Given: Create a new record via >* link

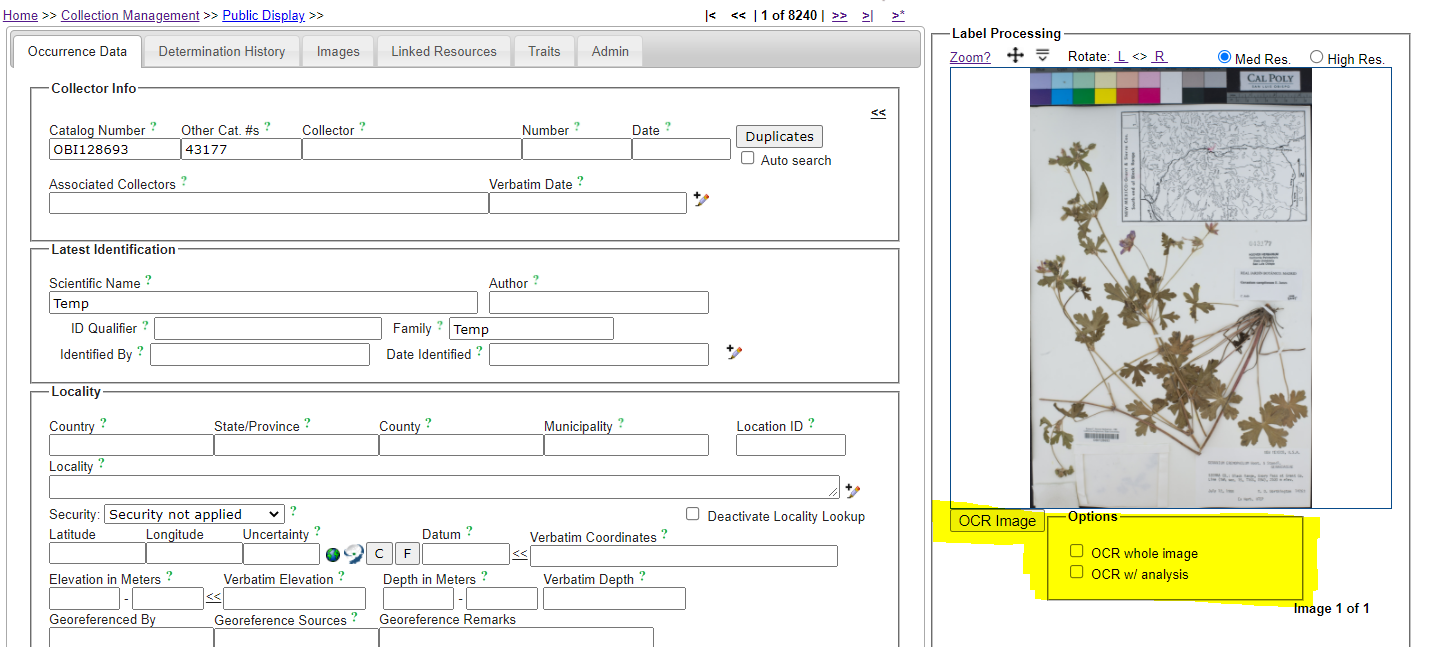Looking at the screenshot, I should click(898, 15).
